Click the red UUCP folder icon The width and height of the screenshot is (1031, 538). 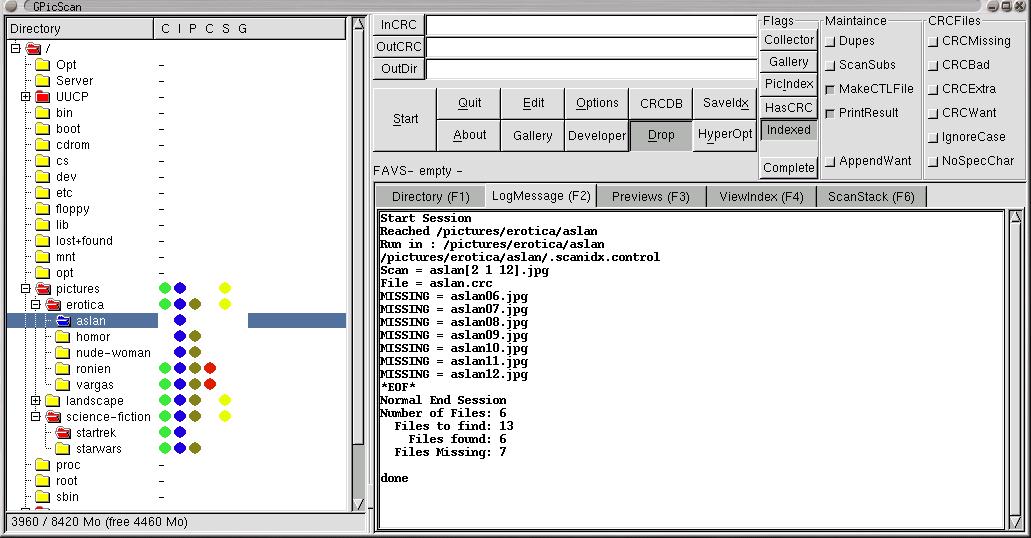click(x=42, y=97)
